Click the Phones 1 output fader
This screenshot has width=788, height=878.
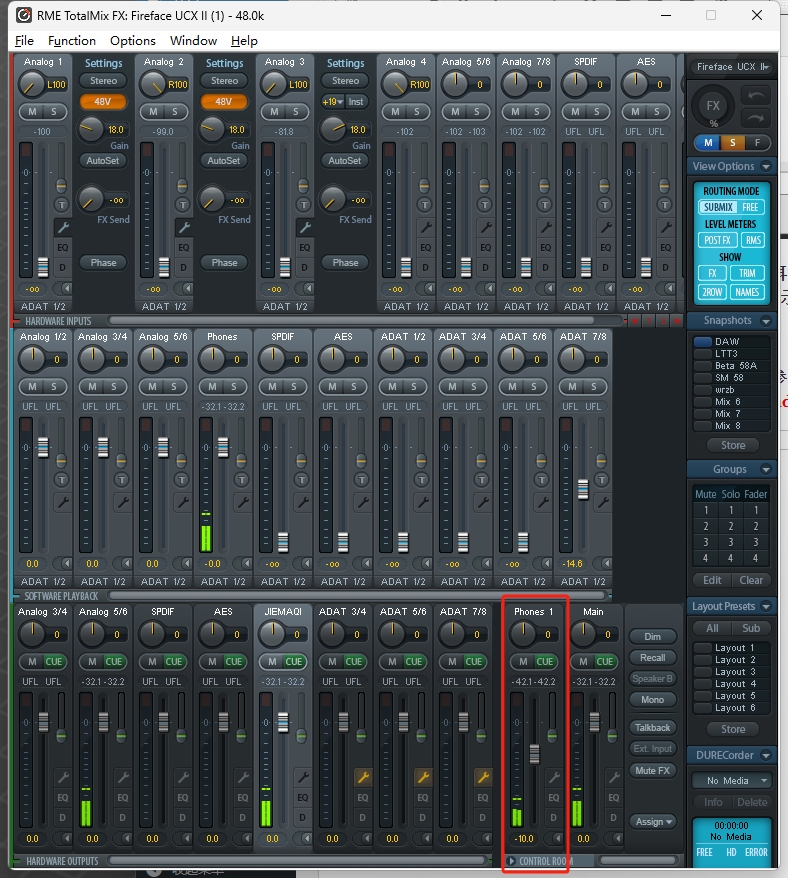(534, 754)
